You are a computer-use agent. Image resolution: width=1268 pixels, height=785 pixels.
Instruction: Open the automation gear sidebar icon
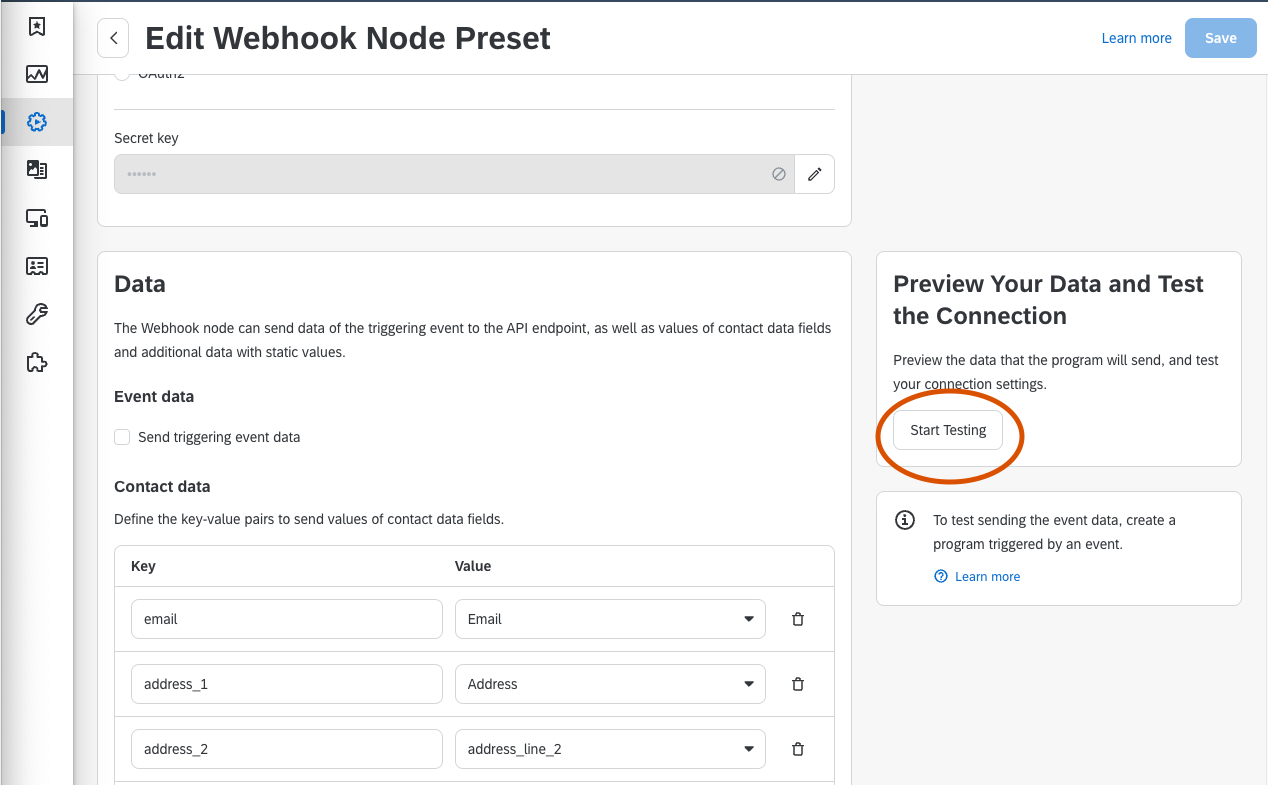(37, 122)
